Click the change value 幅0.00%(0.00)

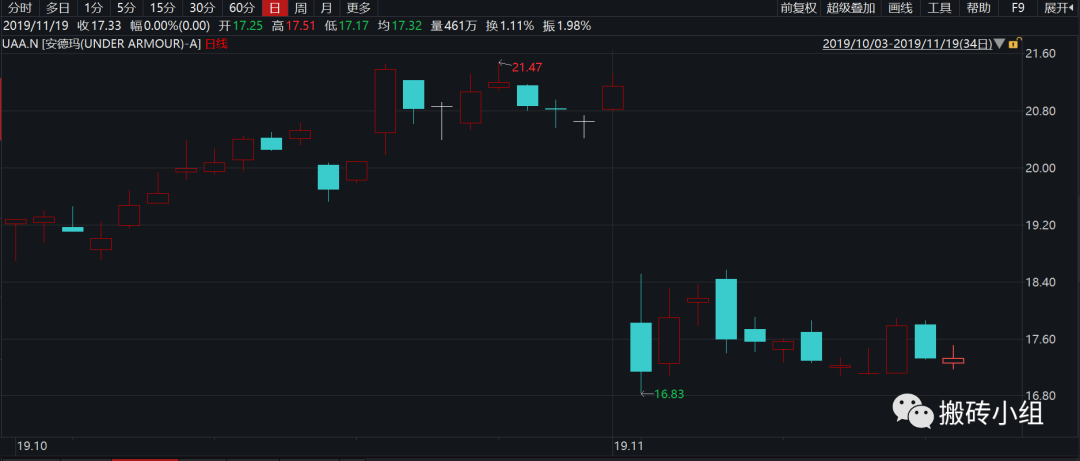(x=170, y=26)
